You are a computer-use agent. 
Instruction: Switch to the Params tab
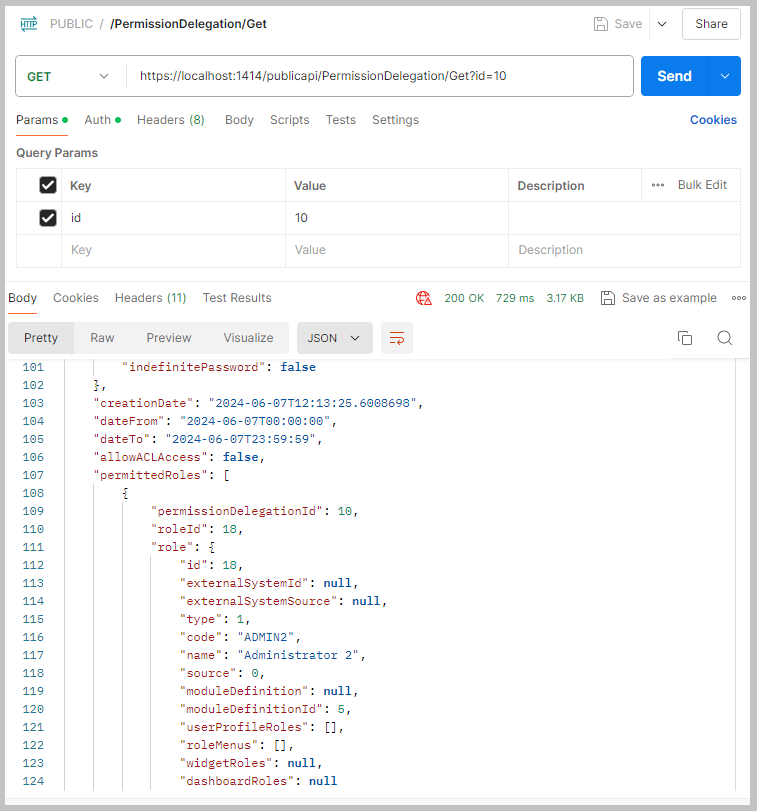[x=42, y=120]
